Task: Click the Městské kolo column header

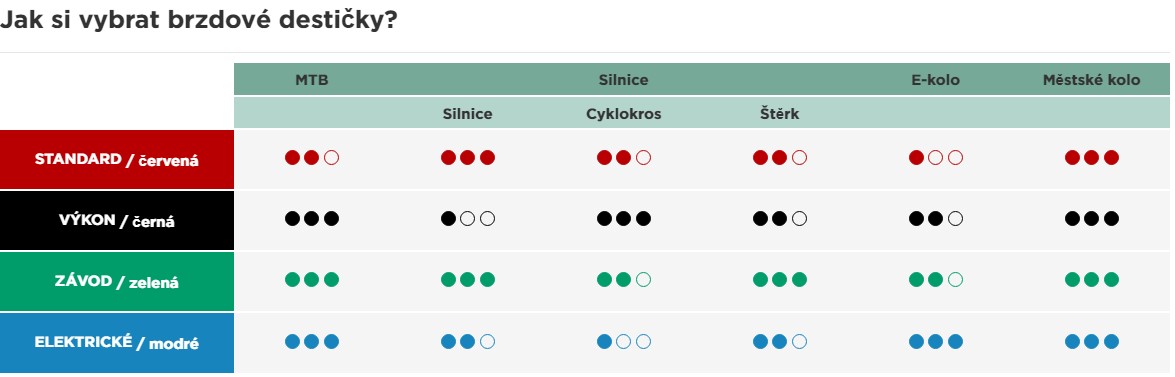Action: click(x=1091, y=79)
